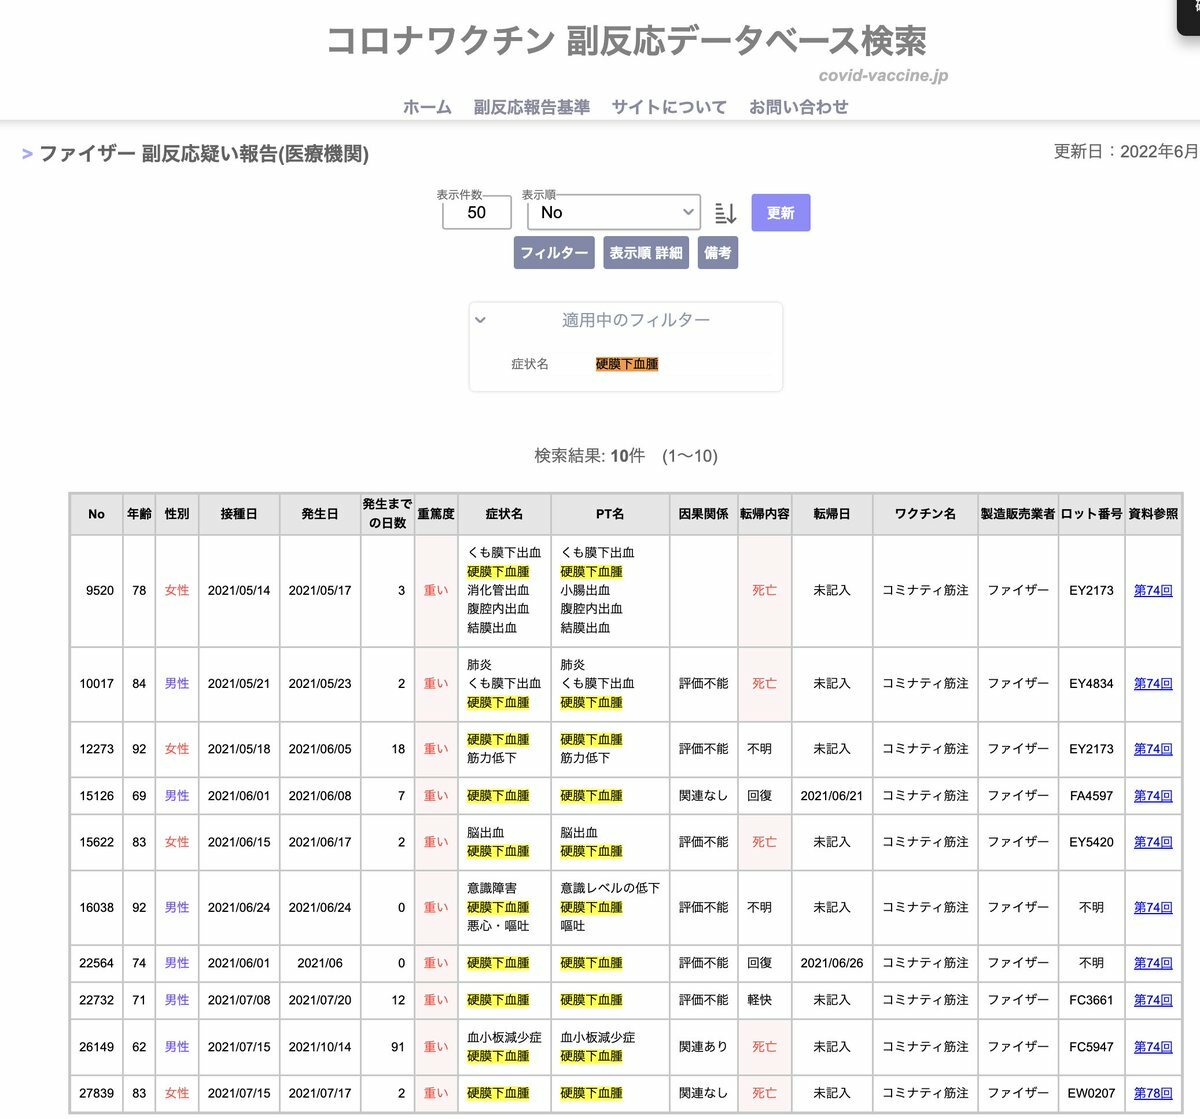Click the 転帰内容 column header
This screenshot has height=1119, width=1200.
point(764,514)
